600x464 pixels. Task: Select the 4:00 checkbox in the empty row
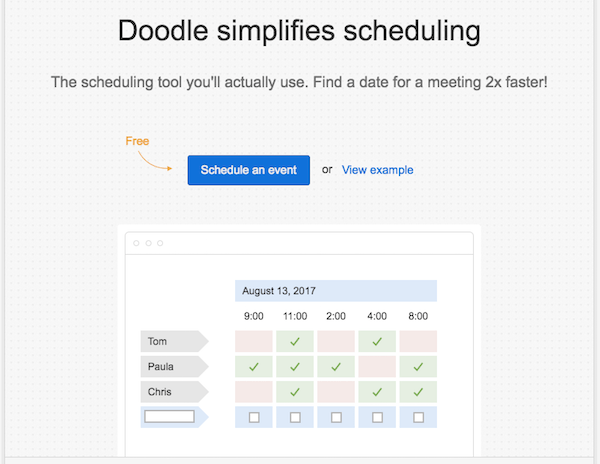377,417
